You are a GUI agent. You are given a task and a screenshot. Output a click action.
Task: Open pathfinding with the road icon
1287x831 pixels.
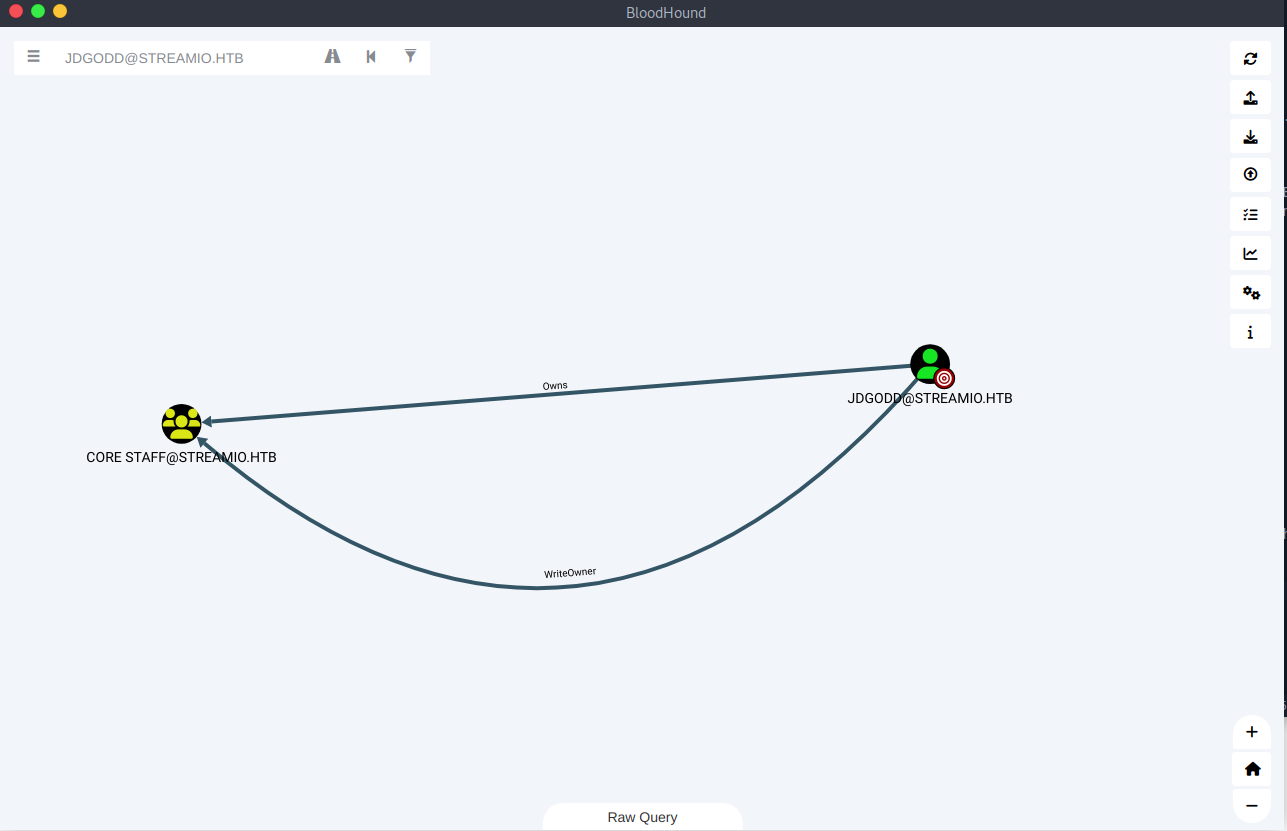333,57
